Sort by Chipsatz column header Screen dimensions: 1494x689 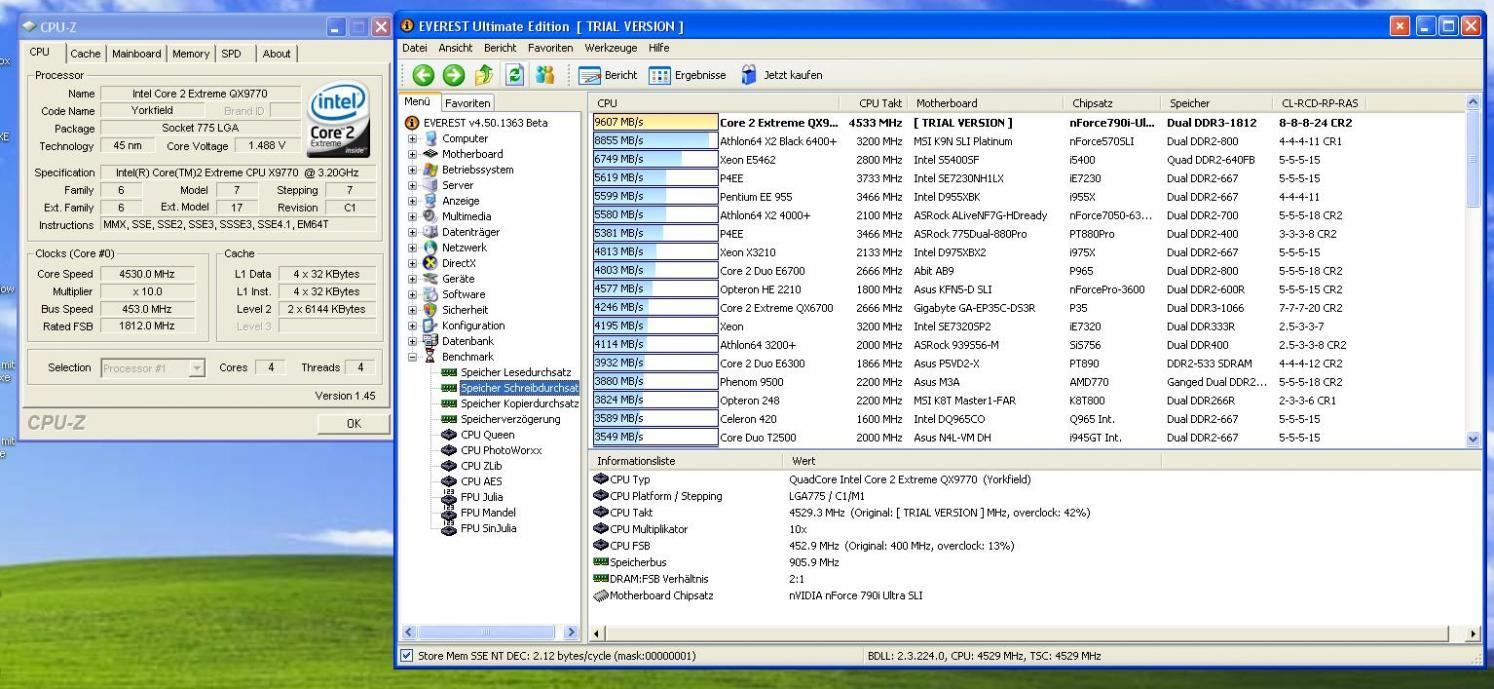tap(1113, 103)
